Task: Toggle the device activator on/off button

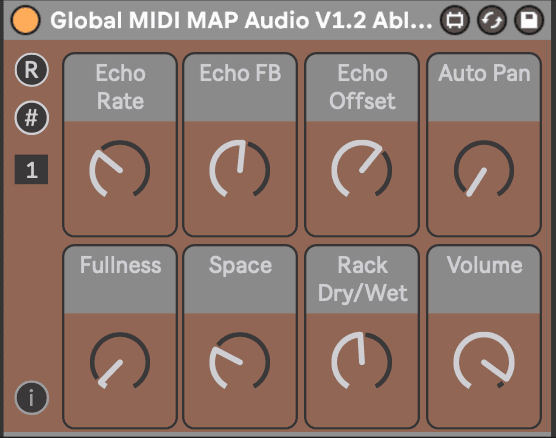Action: [26, 20]
